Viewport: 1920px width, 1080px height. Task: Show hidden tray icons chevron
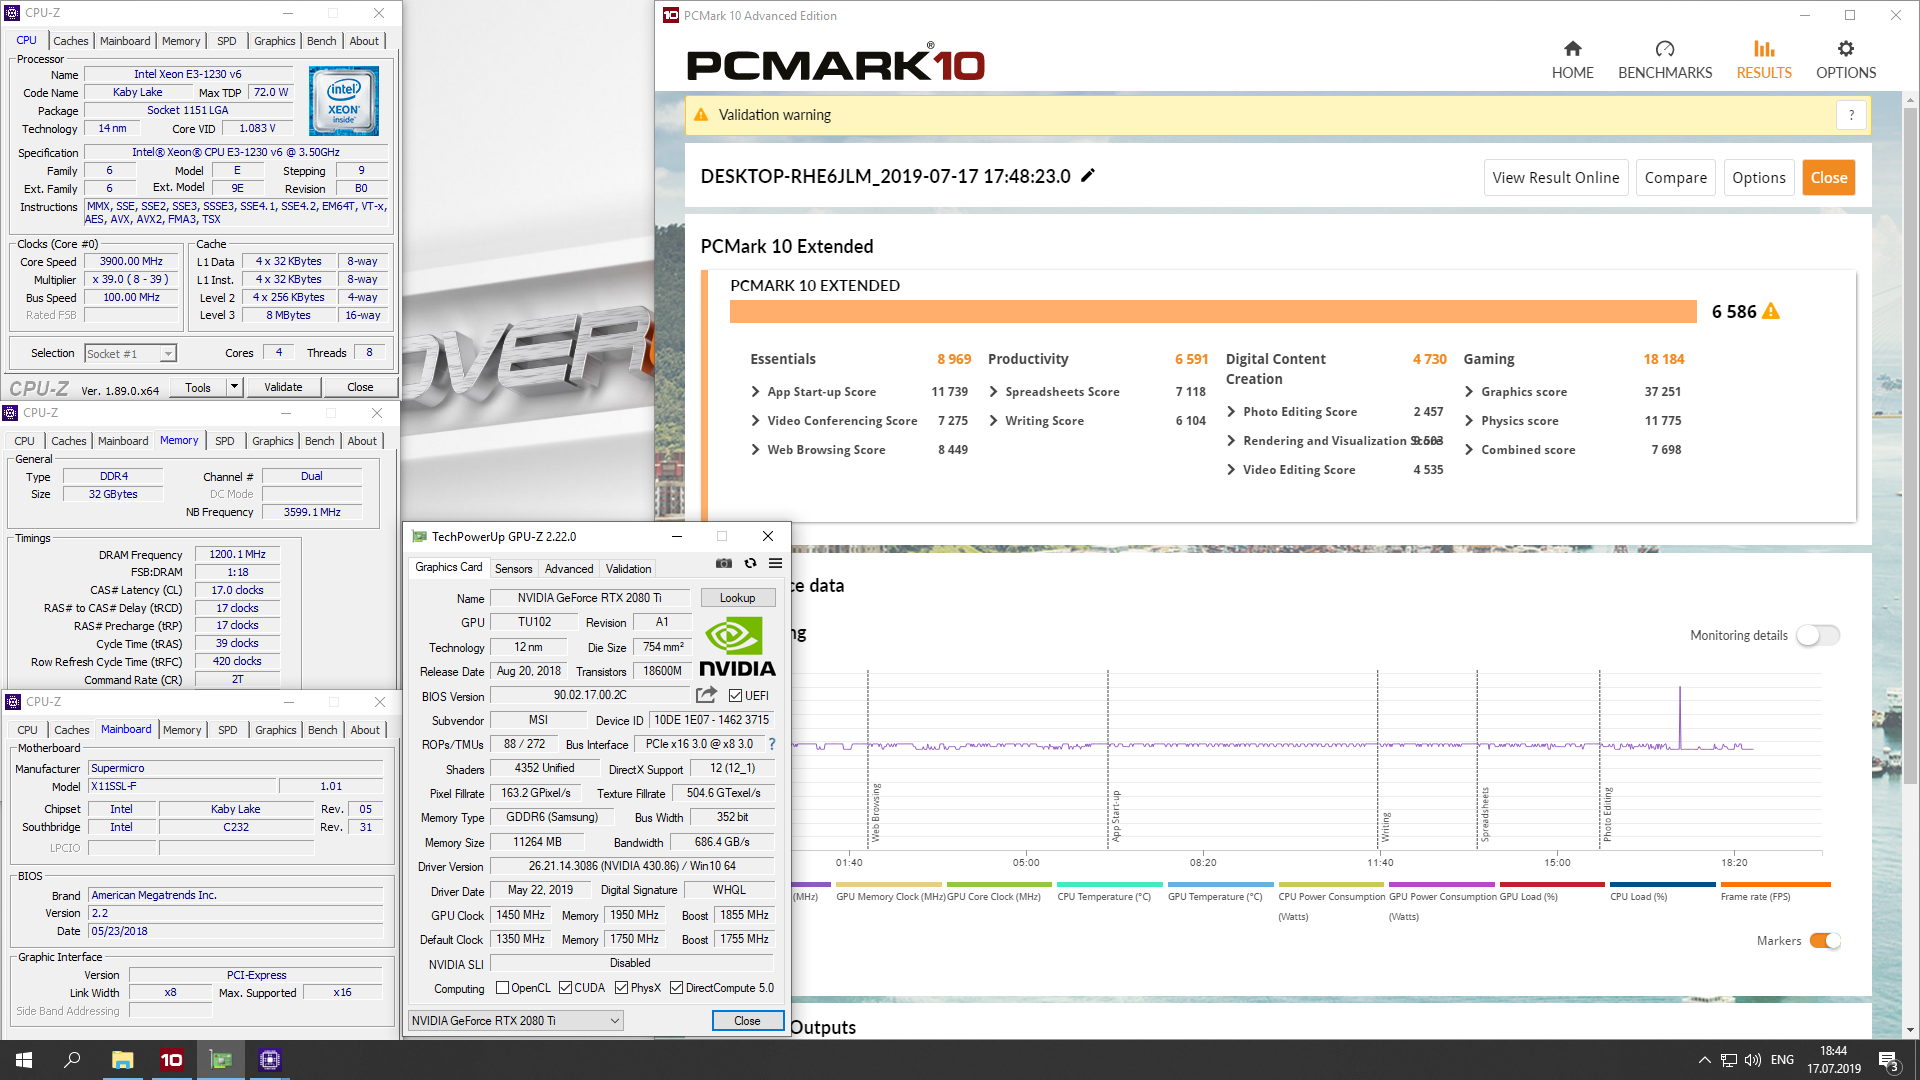tap(1704, 1060)
